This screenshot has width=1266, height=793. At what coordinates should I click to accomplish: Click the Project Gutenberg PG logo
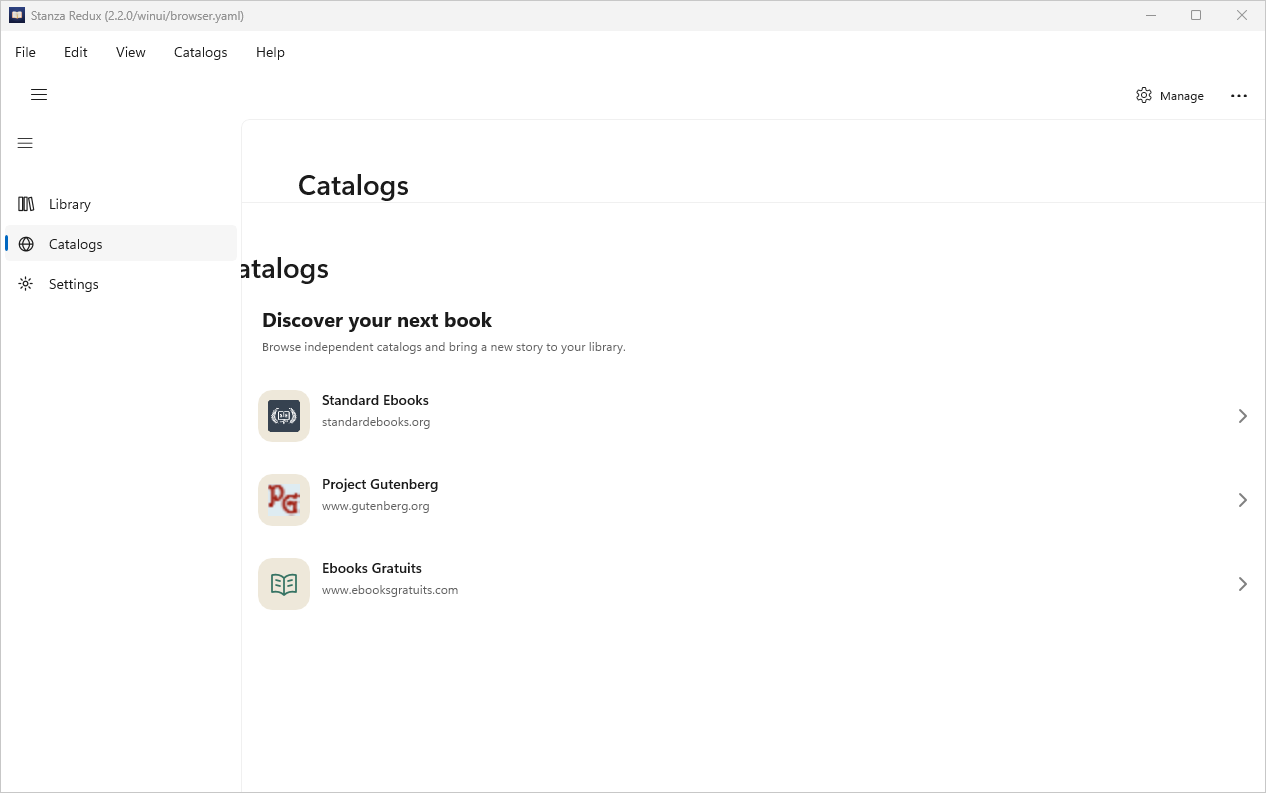coord(284,500)
